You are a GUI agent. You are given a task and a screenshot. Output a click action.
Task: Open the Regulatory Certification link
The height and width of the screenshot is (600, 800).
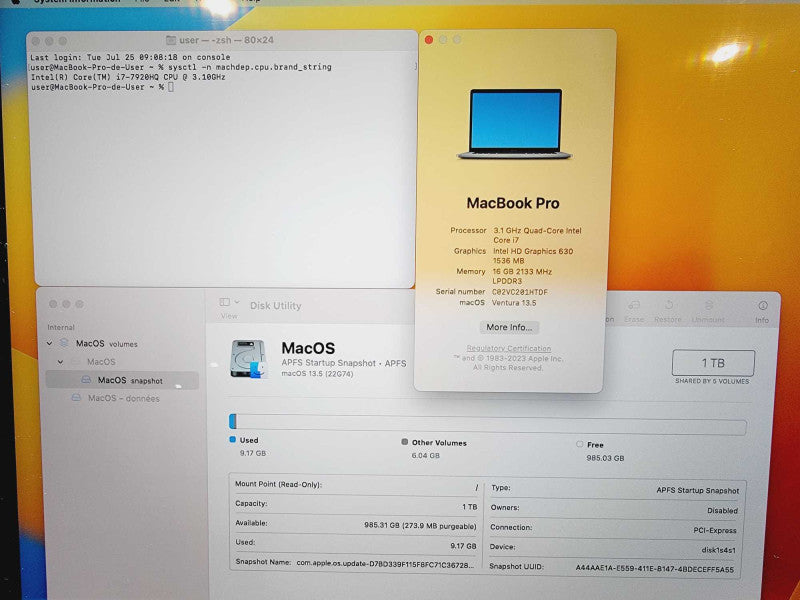(x=509, y=348)
